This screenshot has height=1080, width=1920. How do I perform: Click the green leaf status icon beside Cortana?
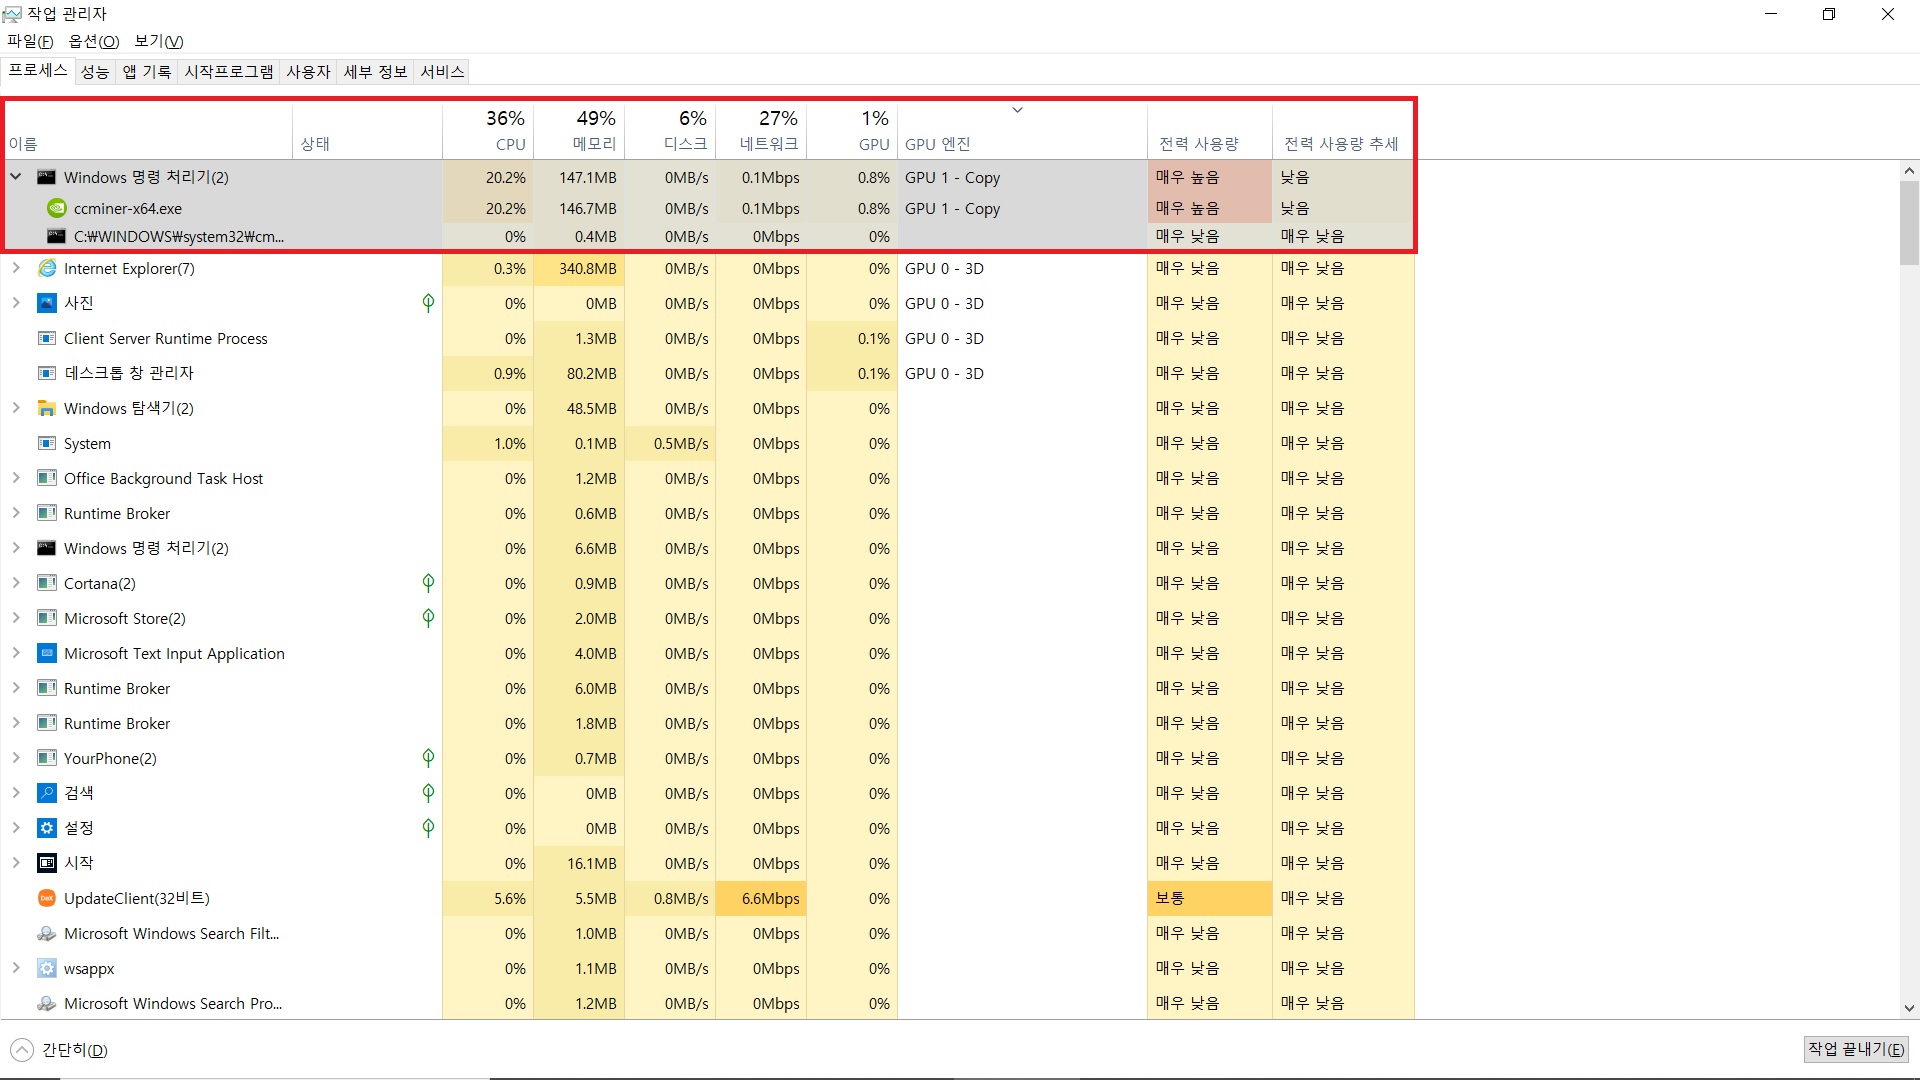coord(428,583)
